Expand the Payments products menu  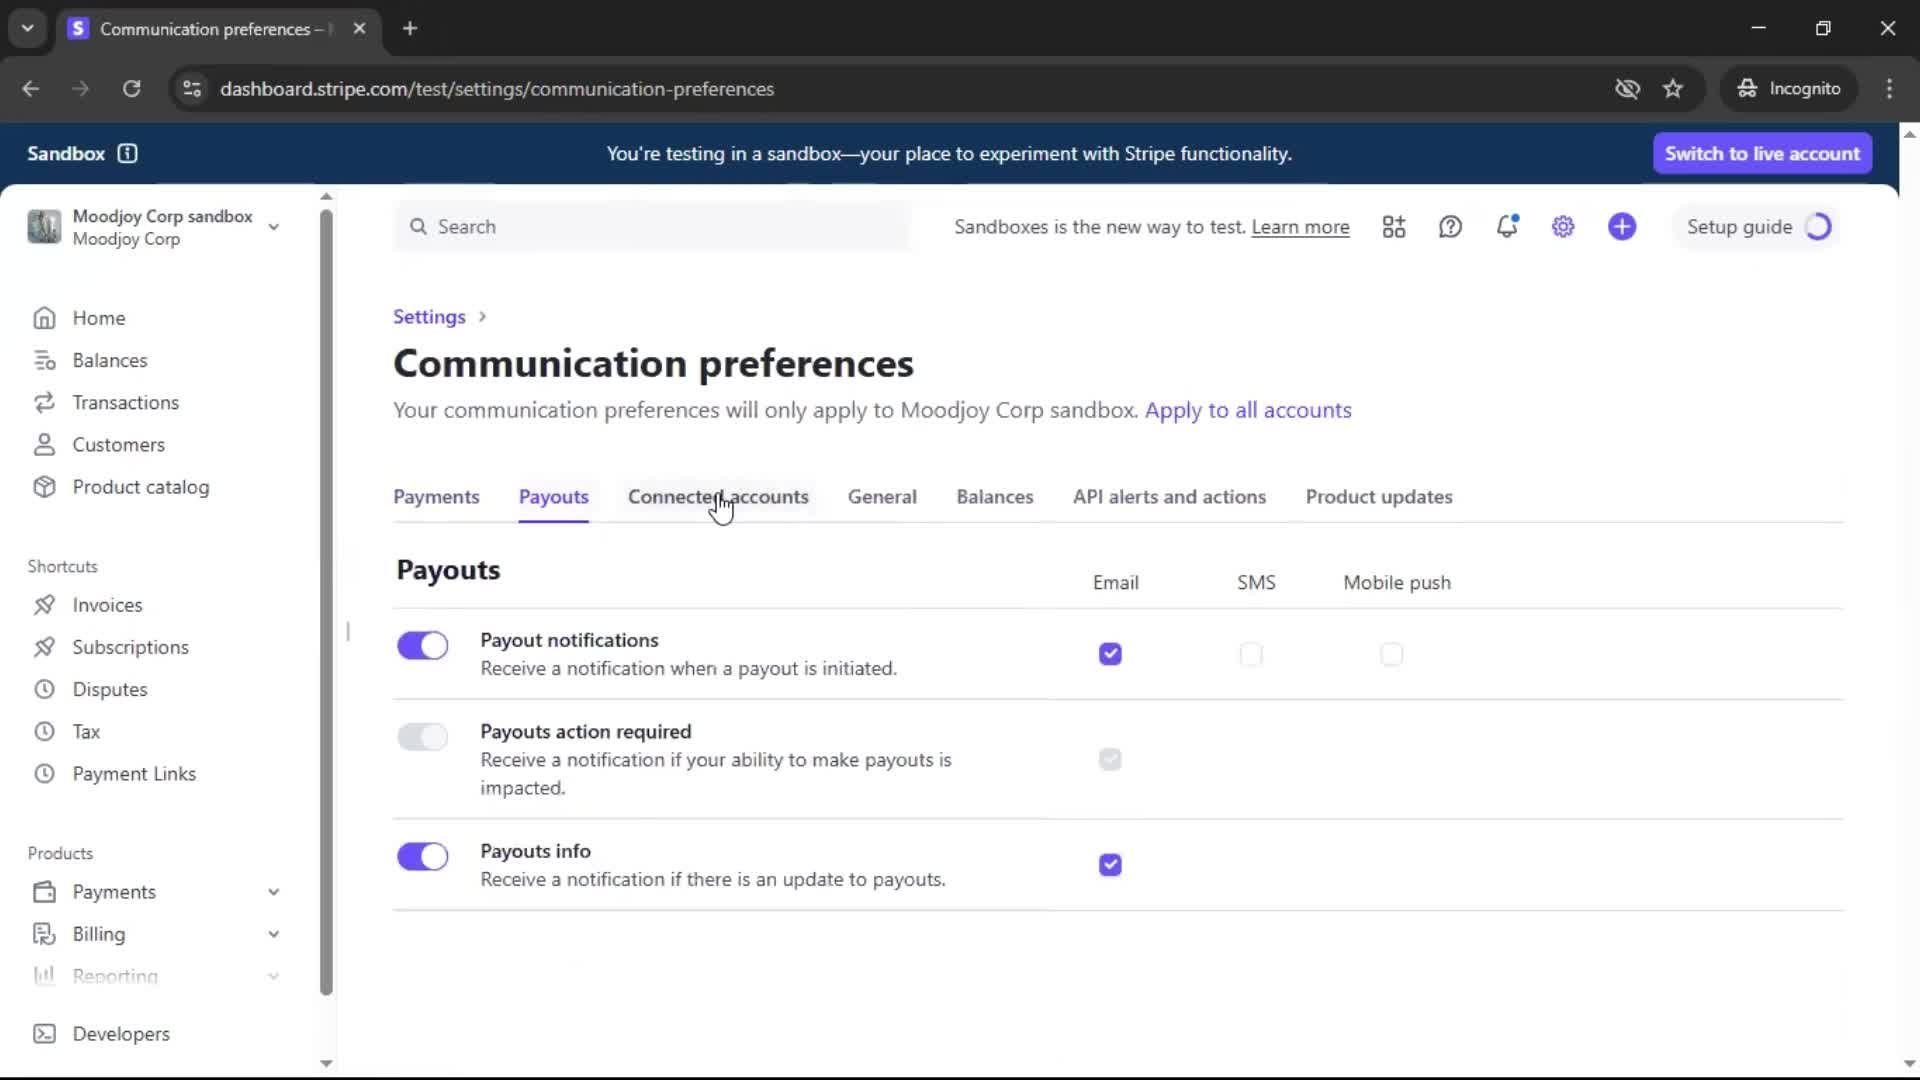(273, 892)
